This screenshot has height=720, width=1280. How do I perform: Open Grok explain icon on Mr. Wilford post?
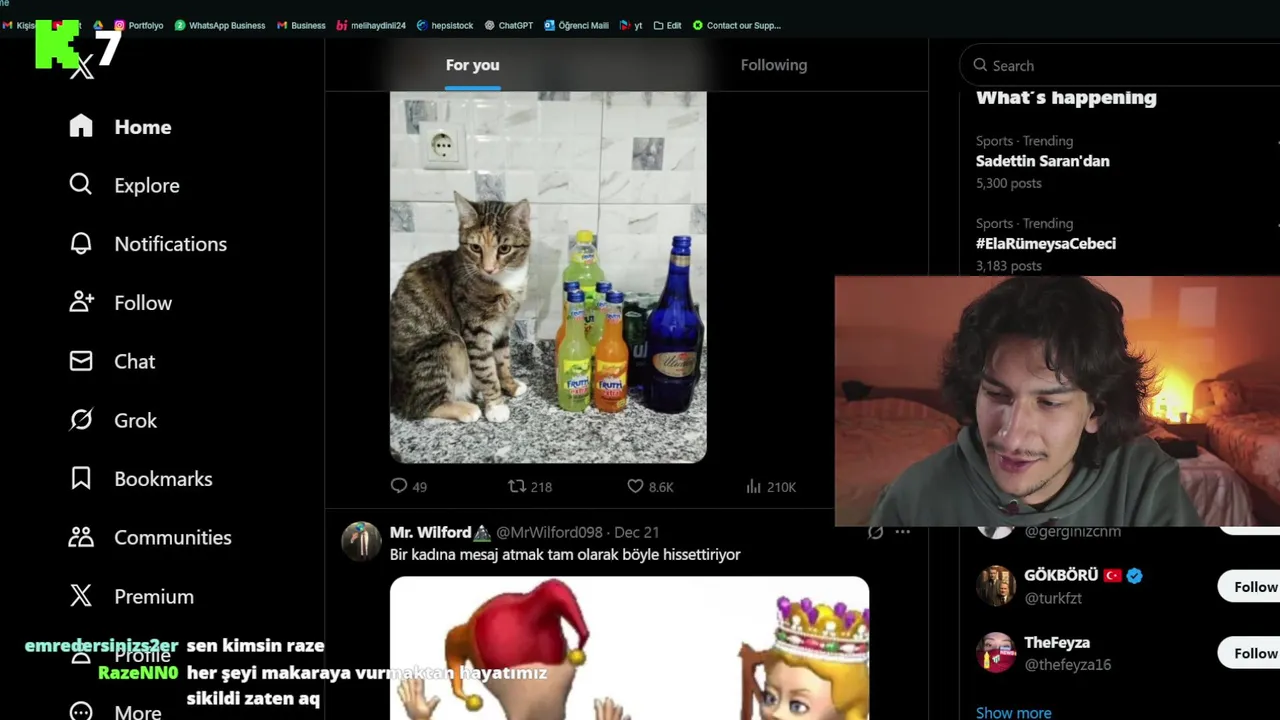coord(875,532)
